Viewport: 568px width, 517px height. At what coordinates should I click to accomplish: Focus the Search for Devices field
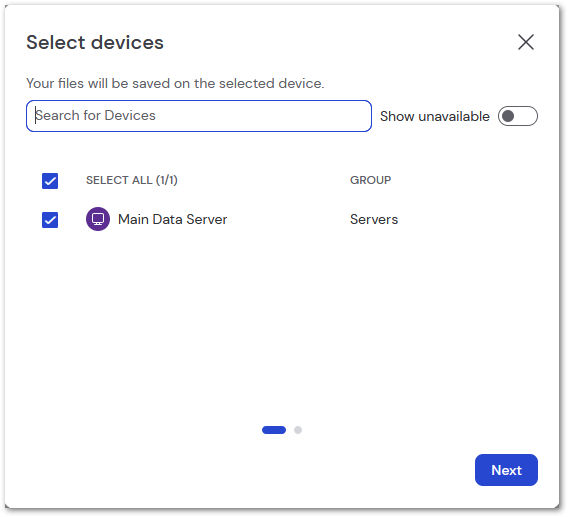coord(199,116)
